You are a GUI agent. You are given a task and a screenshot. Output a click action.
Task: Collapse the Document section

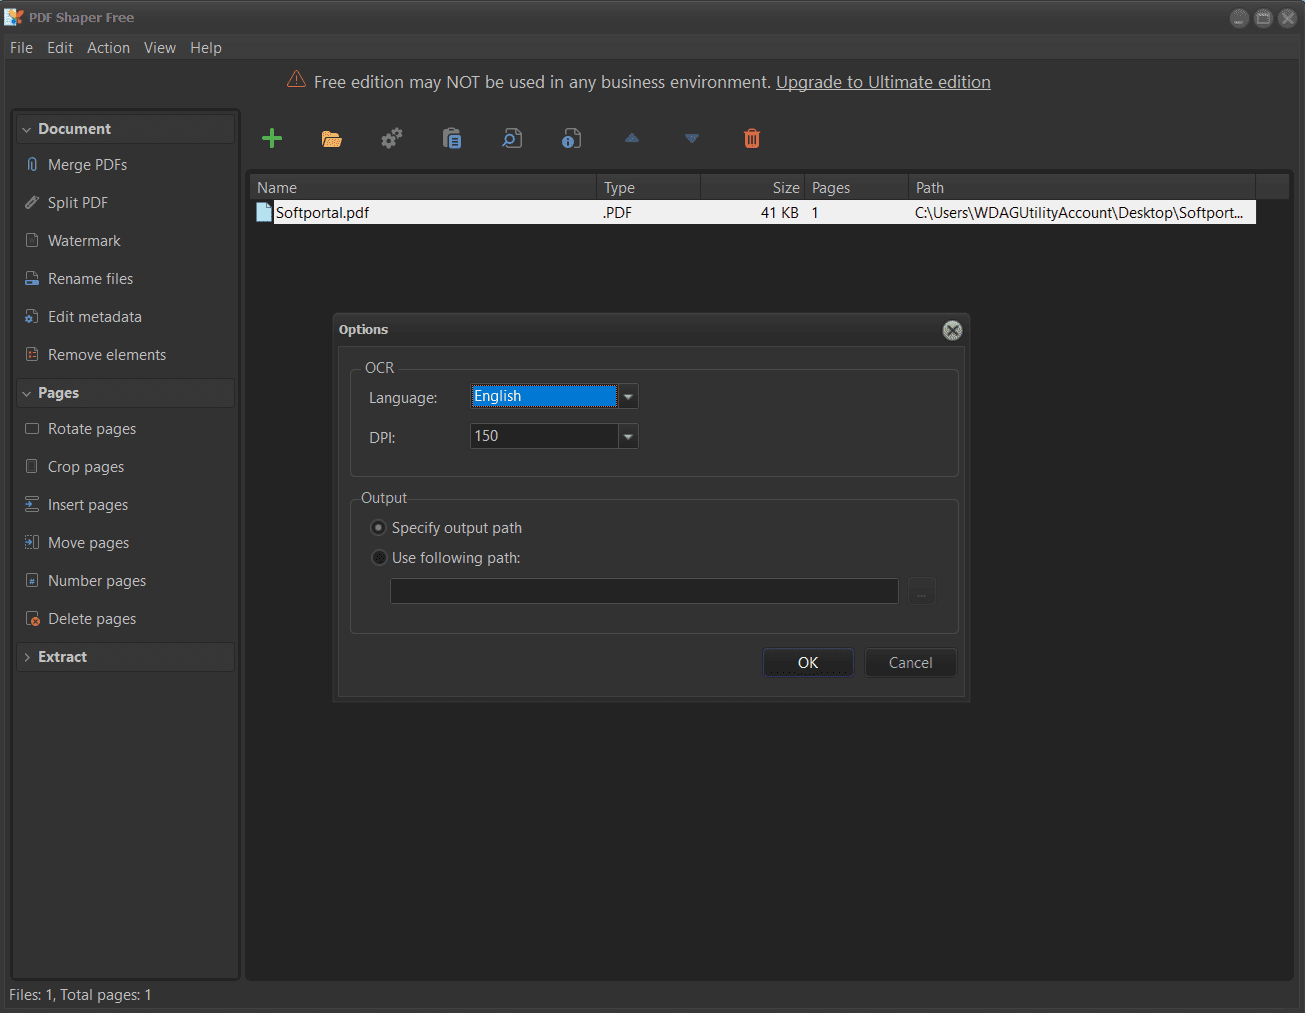pyautogui.click(x=27, y=129)
